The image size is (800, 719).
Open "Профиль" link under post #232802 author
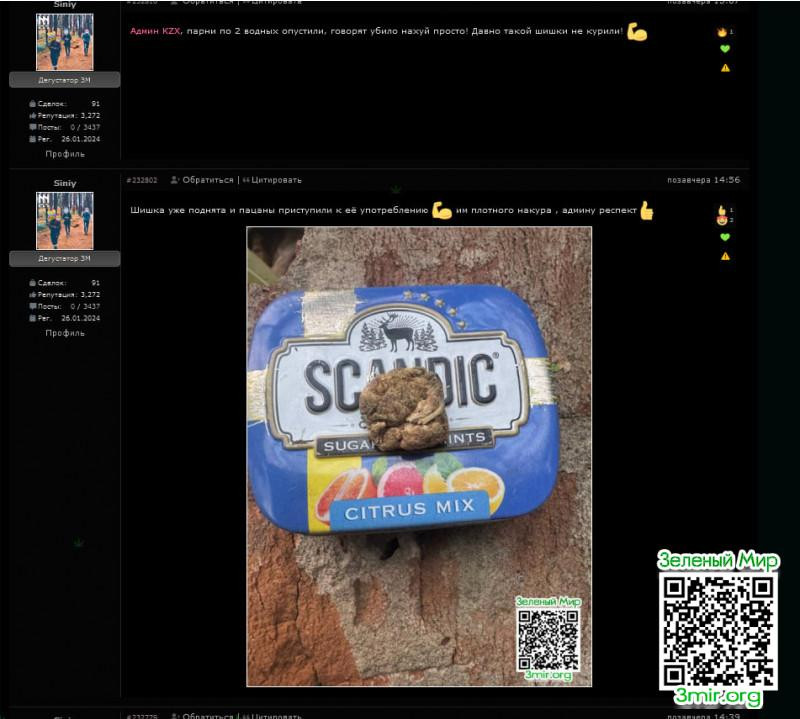[x=65, y=333]
